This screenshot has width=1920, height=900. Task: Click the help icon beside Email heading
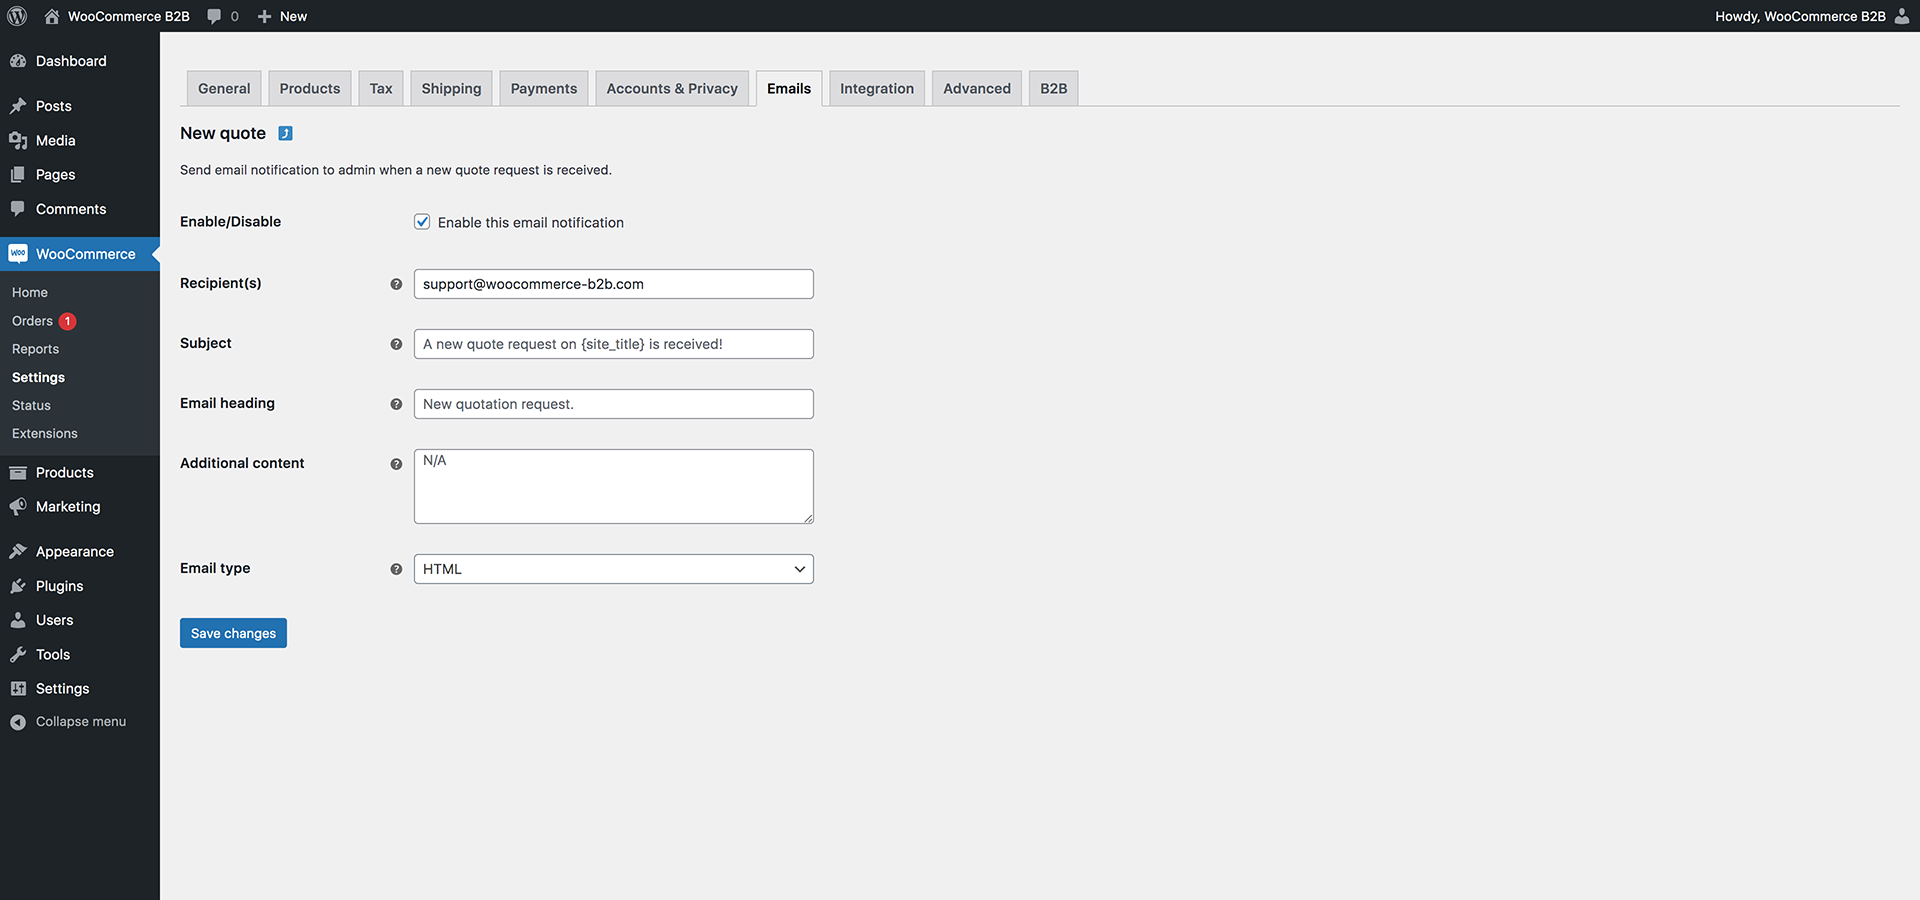click(396, 404)
